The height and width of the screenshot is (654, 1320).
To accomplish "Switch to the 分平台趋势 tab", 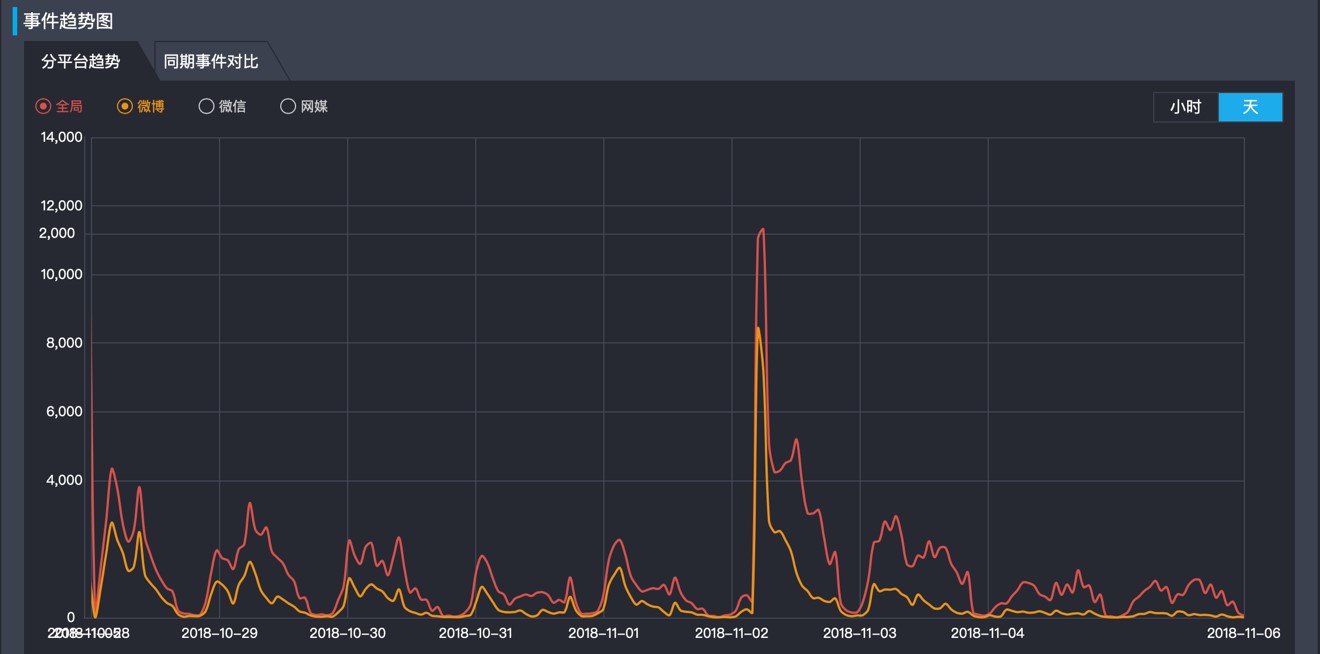I will 81,62.
